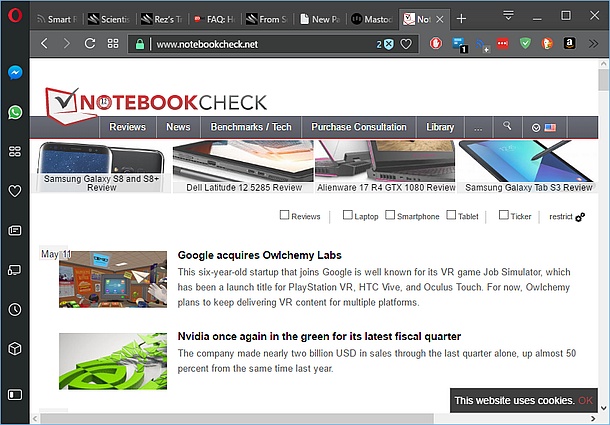
Task: Click the RSS feed subscribe extension
Action: tap(482, 45)
